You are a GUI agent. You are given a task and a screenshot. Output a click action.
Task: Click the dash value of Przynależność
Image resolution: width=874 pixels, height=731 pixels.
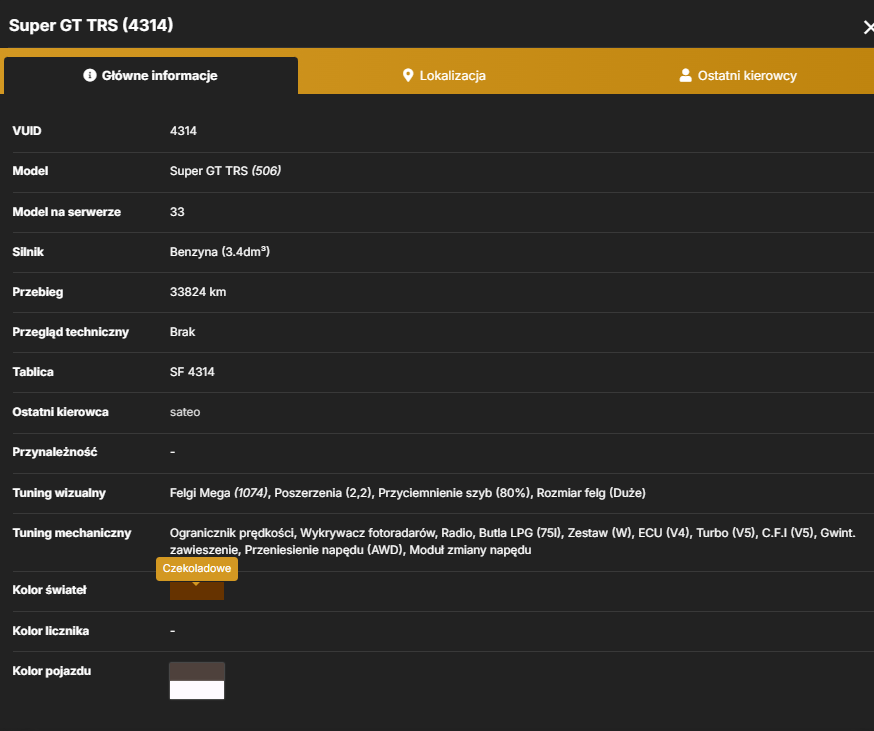pos(172,452)
